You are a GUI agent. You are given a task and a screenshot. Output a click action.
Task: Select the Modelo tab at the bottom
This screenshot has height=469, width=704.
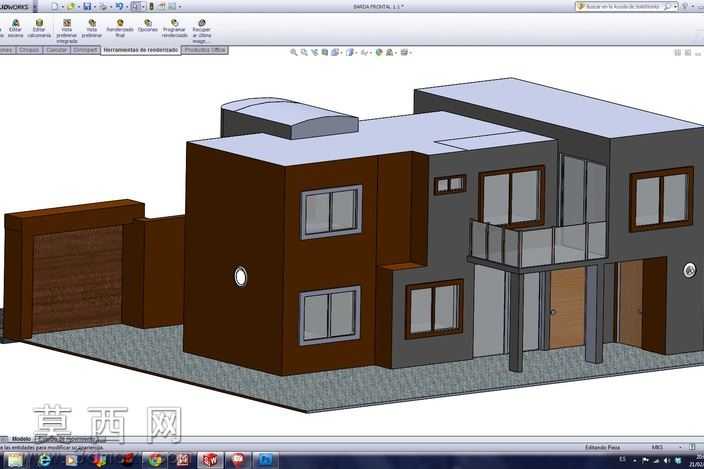click(21, 439)
